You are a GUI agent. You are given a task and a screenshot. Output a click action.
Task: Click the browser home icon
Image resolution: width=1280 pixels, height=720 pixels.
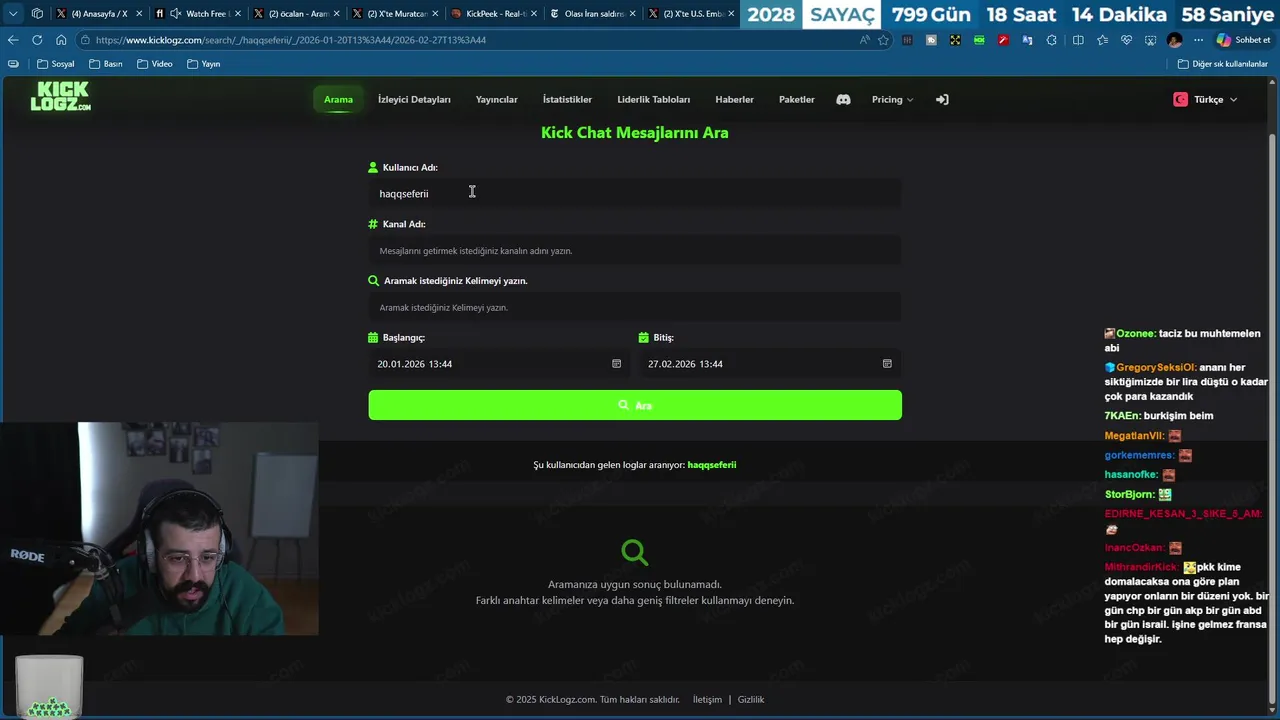point(61,40)
